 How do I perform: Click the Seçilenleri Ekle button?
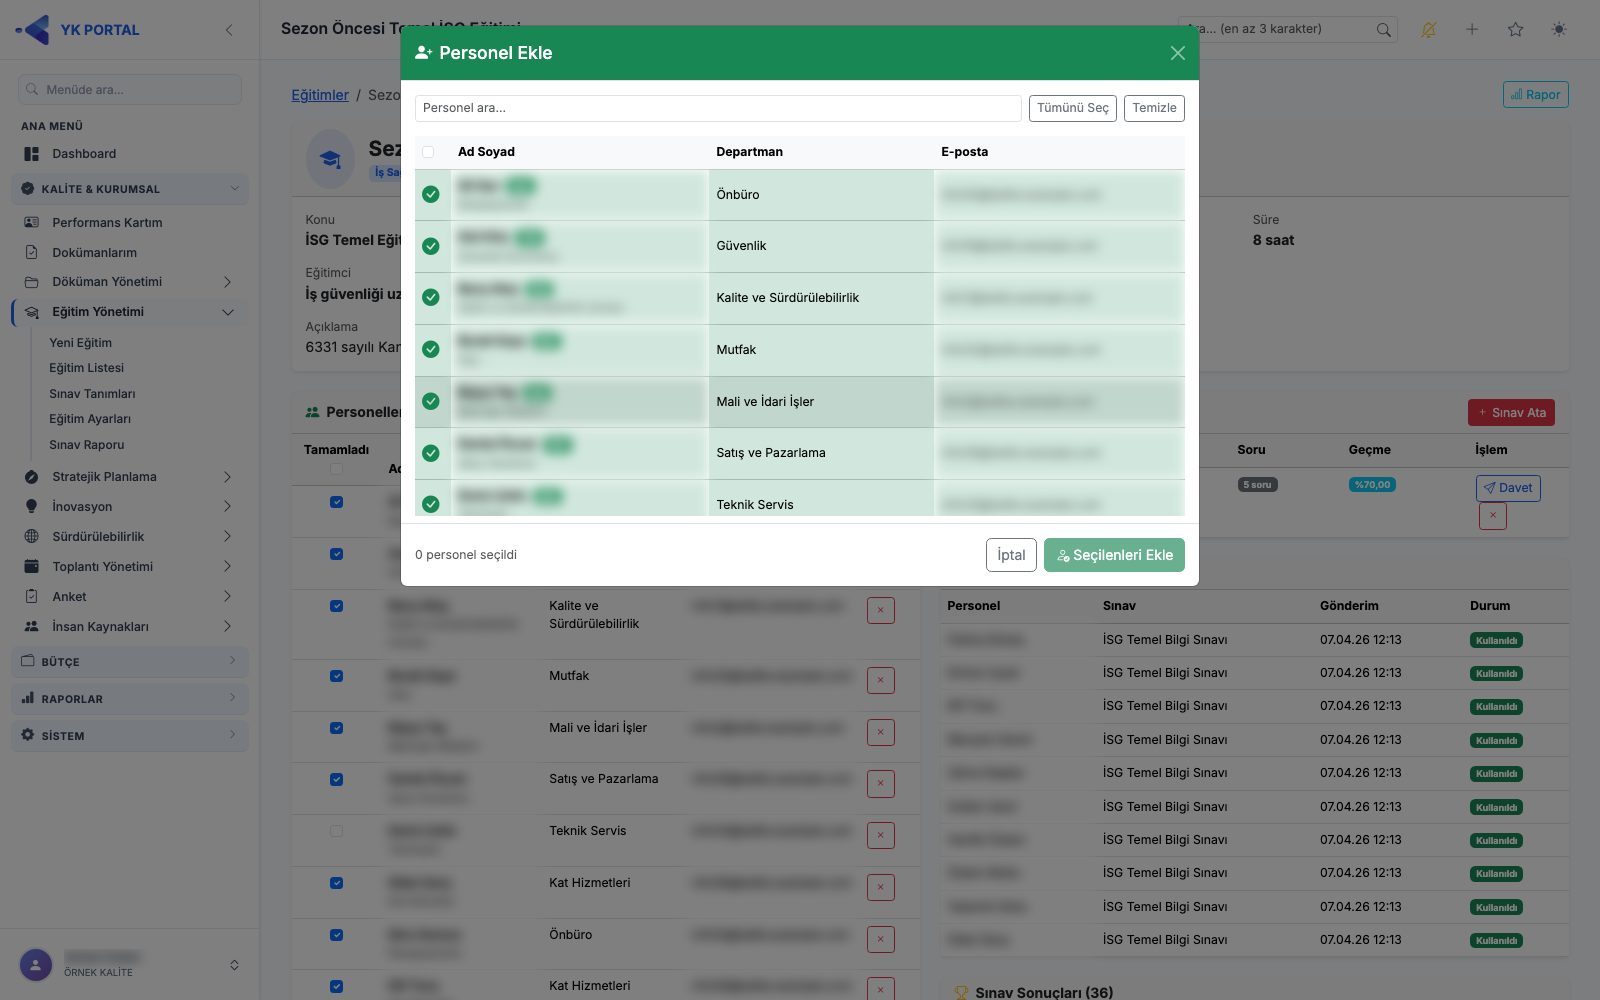coord(1114,555)
